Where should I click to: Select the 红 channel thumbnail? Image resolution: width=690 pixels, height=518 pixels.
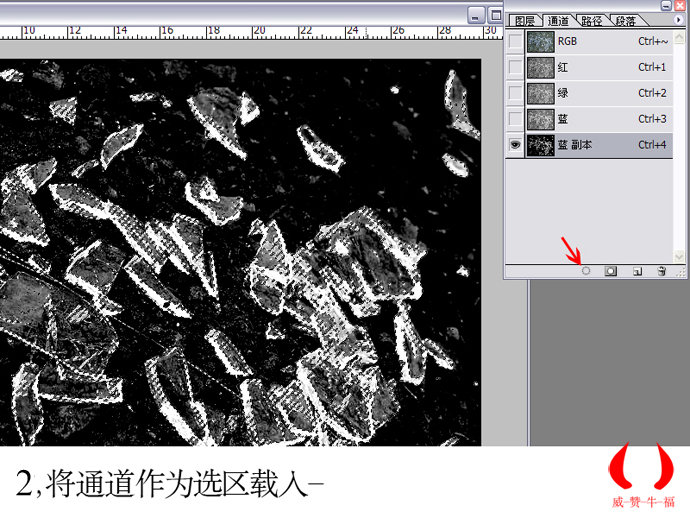540,67
